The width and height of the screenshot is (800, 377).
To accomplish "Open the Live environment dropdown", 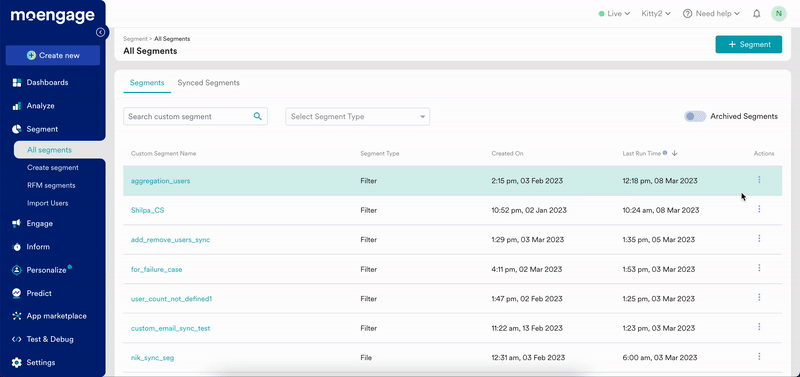I will [614, 14].
